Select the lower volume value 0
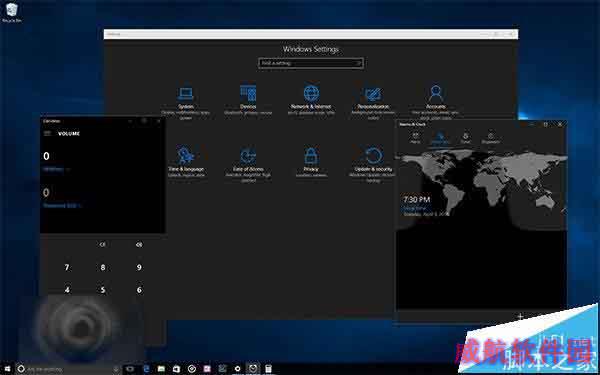The height and width of the screenshot is (375, 600). pos(46,192)
